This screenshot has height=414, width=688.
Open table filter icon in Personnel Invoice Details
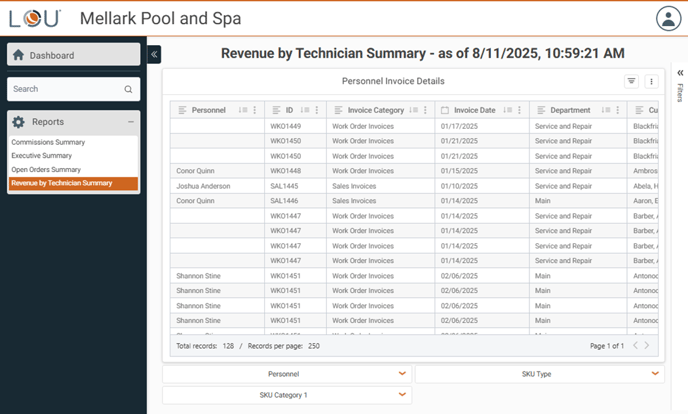(631, 82)
